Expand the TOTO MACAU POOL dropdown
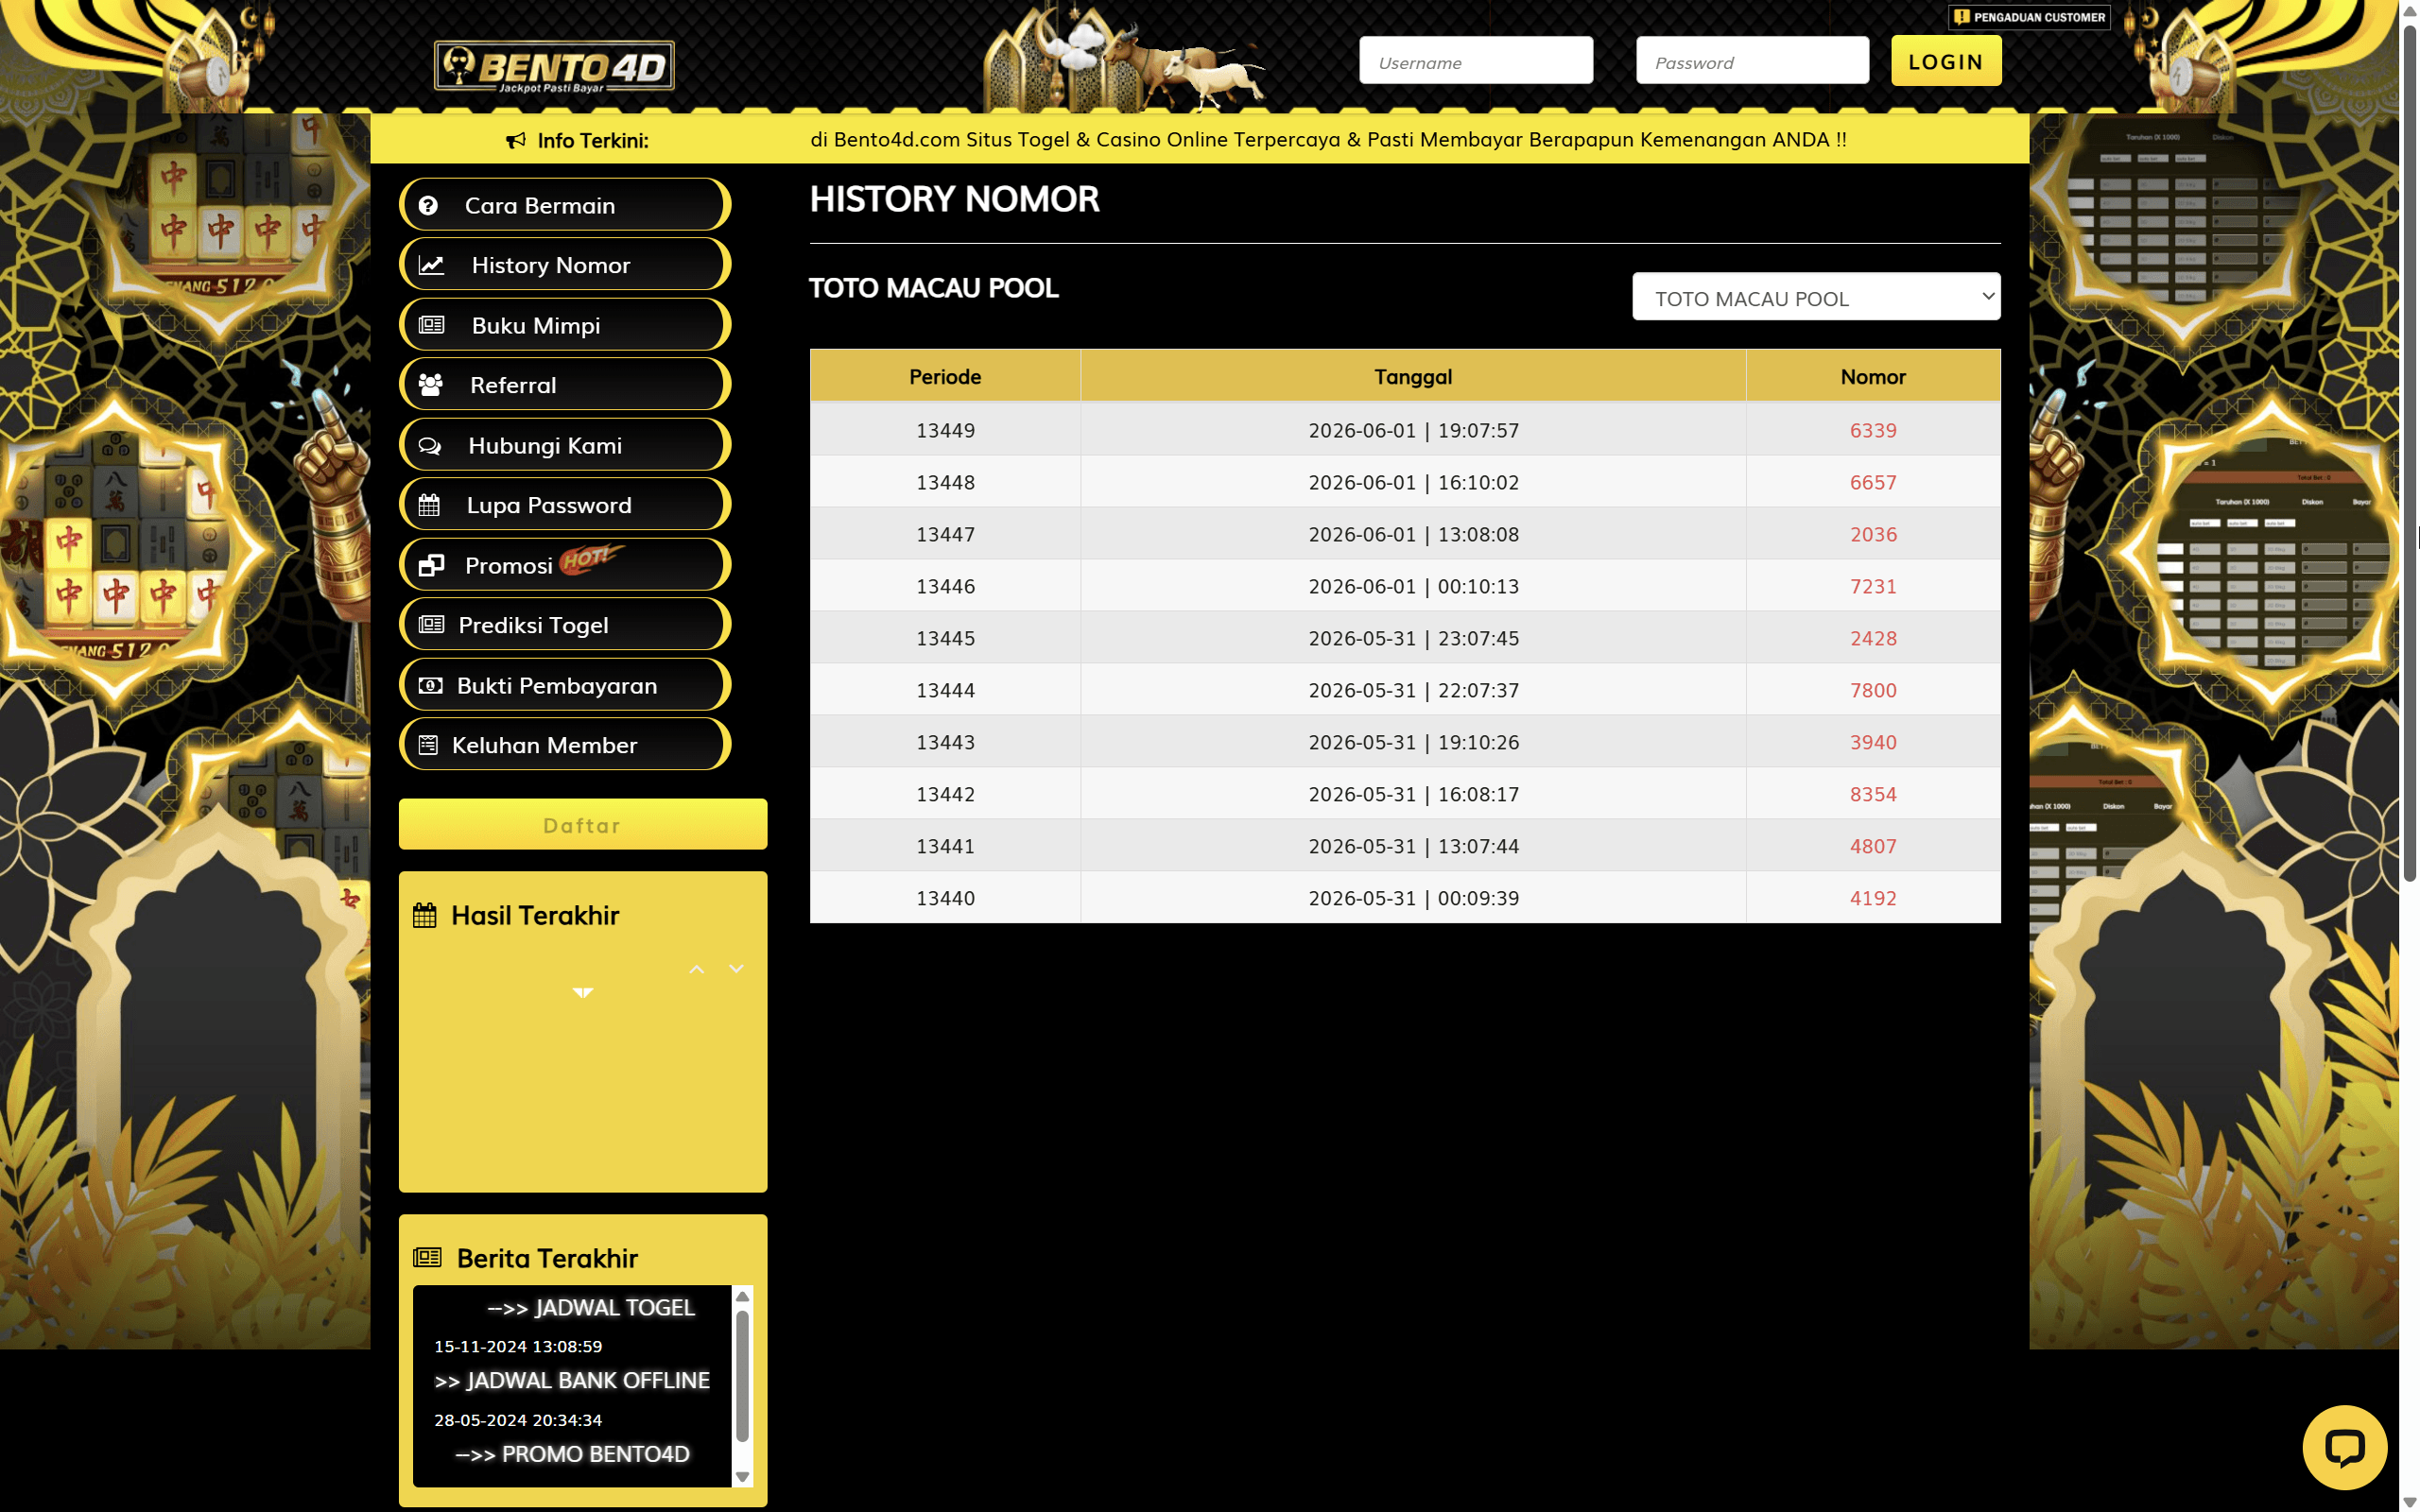The height and width of the screenshot is (1512, 2420). (x=1816, y=297)
